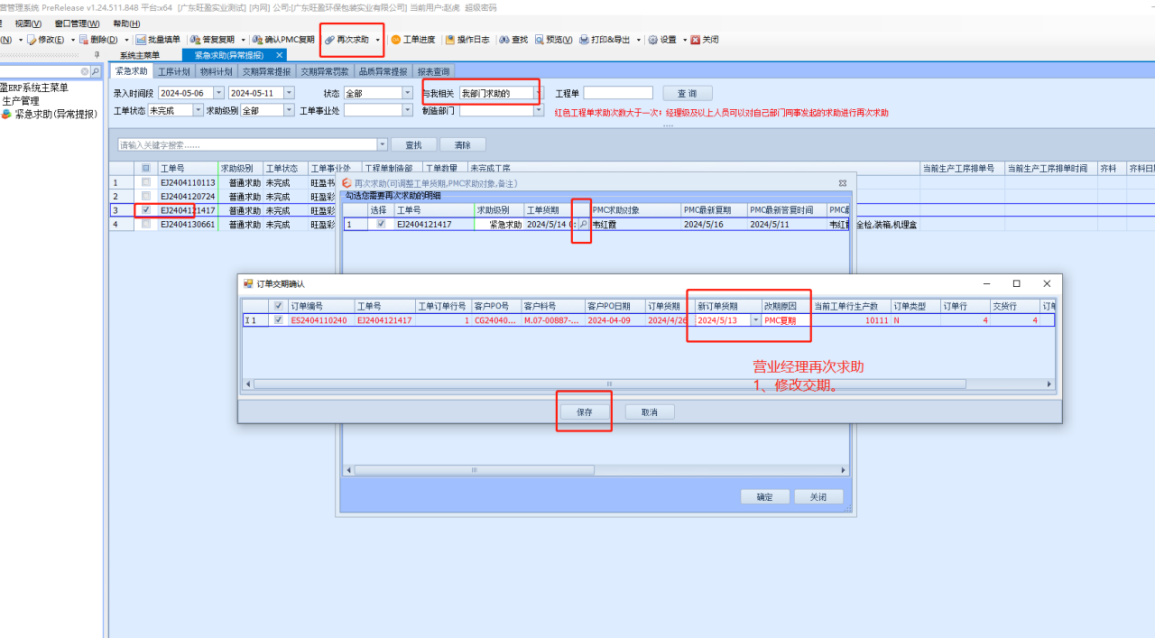Click the 修改(E) edit toolbar icon
Image resolution: width=1156 pixels, height=639 pixels.
pyautogui.click(x=32, y=40)
